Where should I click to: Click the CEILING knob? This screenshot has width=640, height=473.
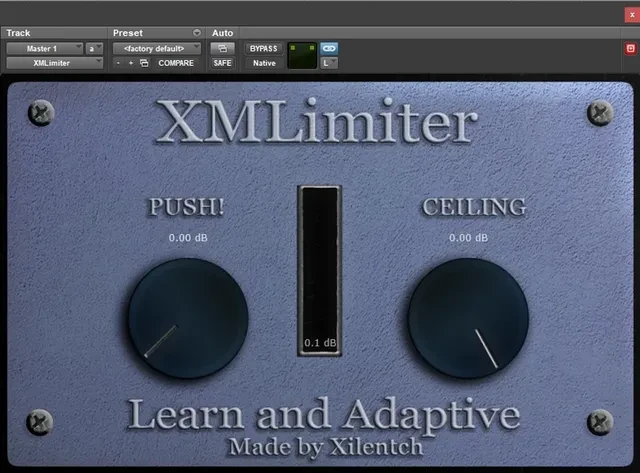pos(468,318)
